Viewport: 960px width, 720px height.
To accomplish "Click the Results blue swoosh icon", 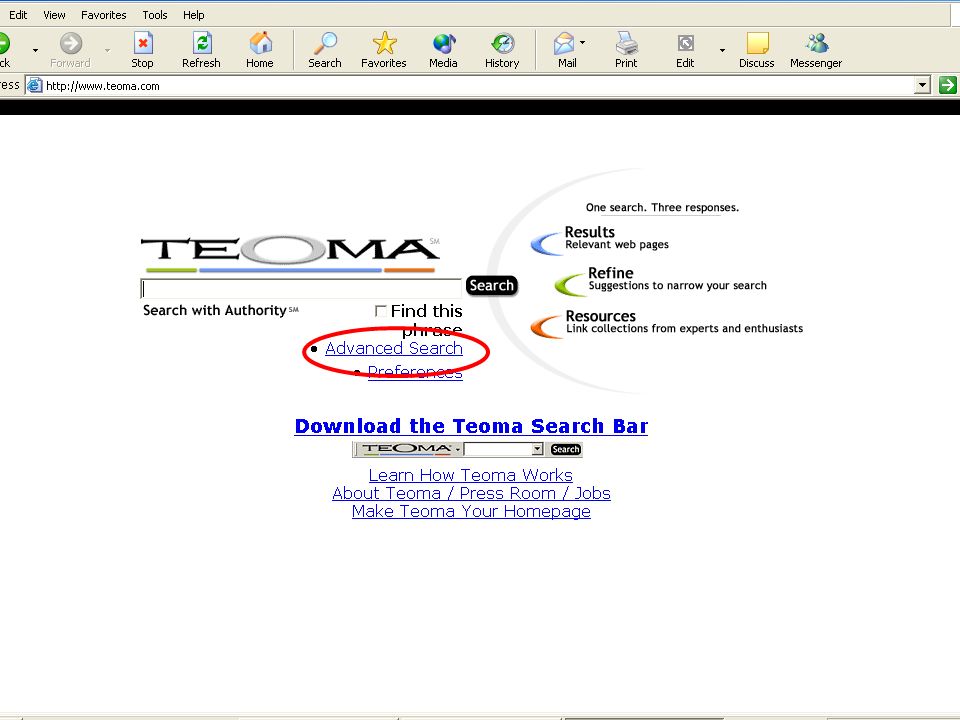I will tap(546, 242).
